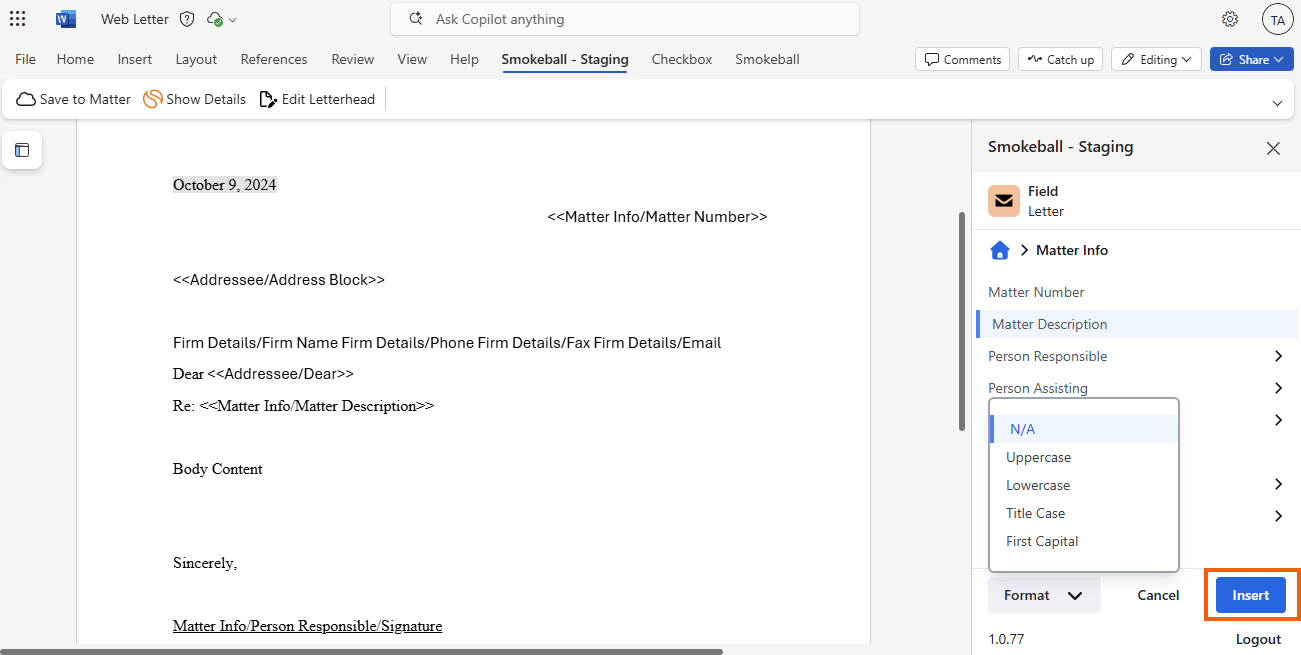Screen dimensions: 1301x655
Task: Open the Microsoft 365 app launcher grid
Action: pos(18,19)
